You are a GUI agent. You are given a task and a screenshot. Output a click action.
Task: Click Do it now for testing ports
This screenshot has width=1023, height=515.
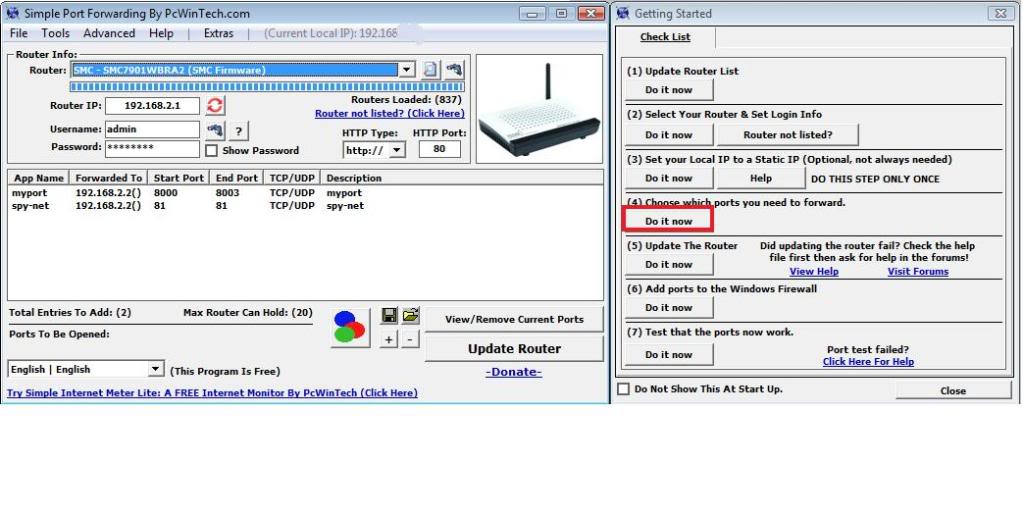click(669, 354)
